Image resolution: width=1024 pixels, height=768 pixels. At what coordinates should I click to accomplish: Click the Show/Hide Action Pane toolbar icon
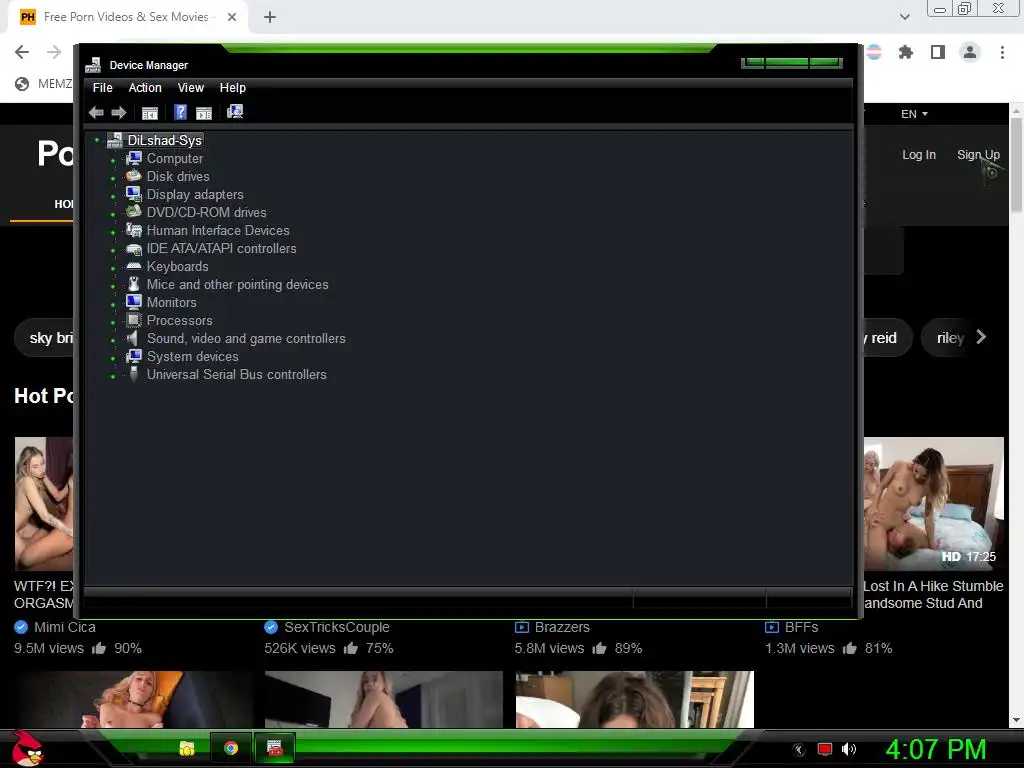point(204,112)
